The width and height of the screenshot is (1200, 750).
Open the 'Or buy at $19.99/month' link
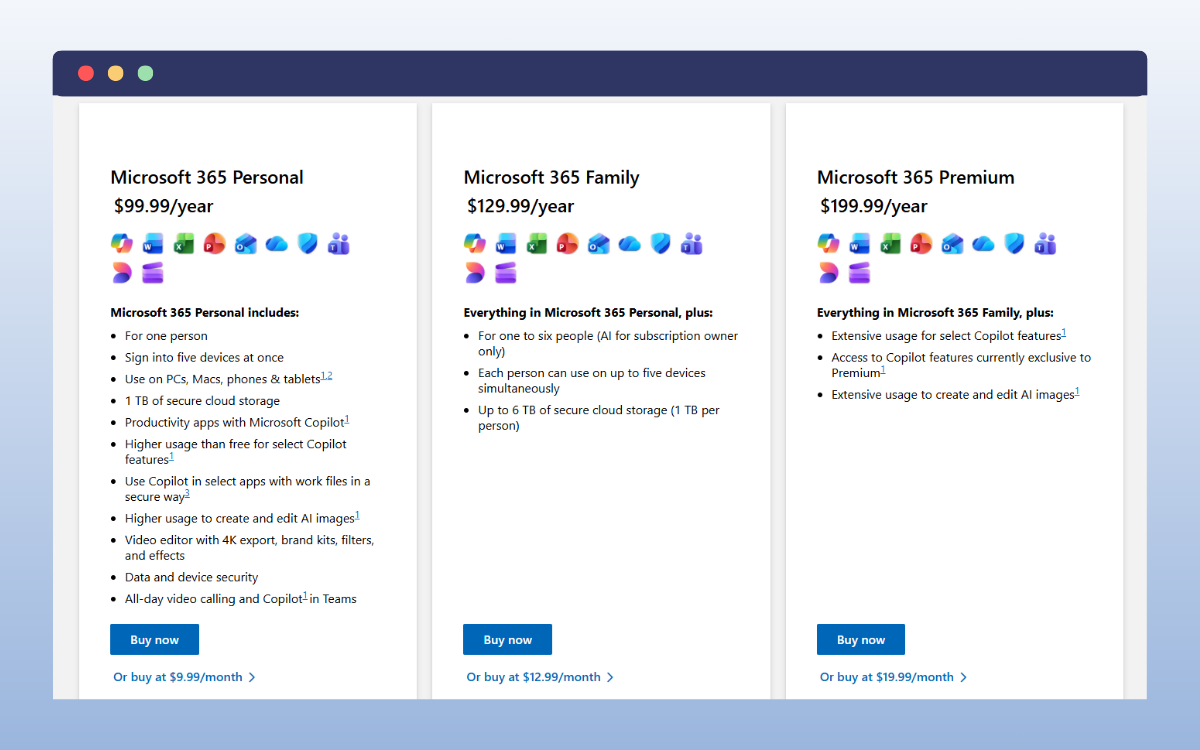(x=893, y=677)
